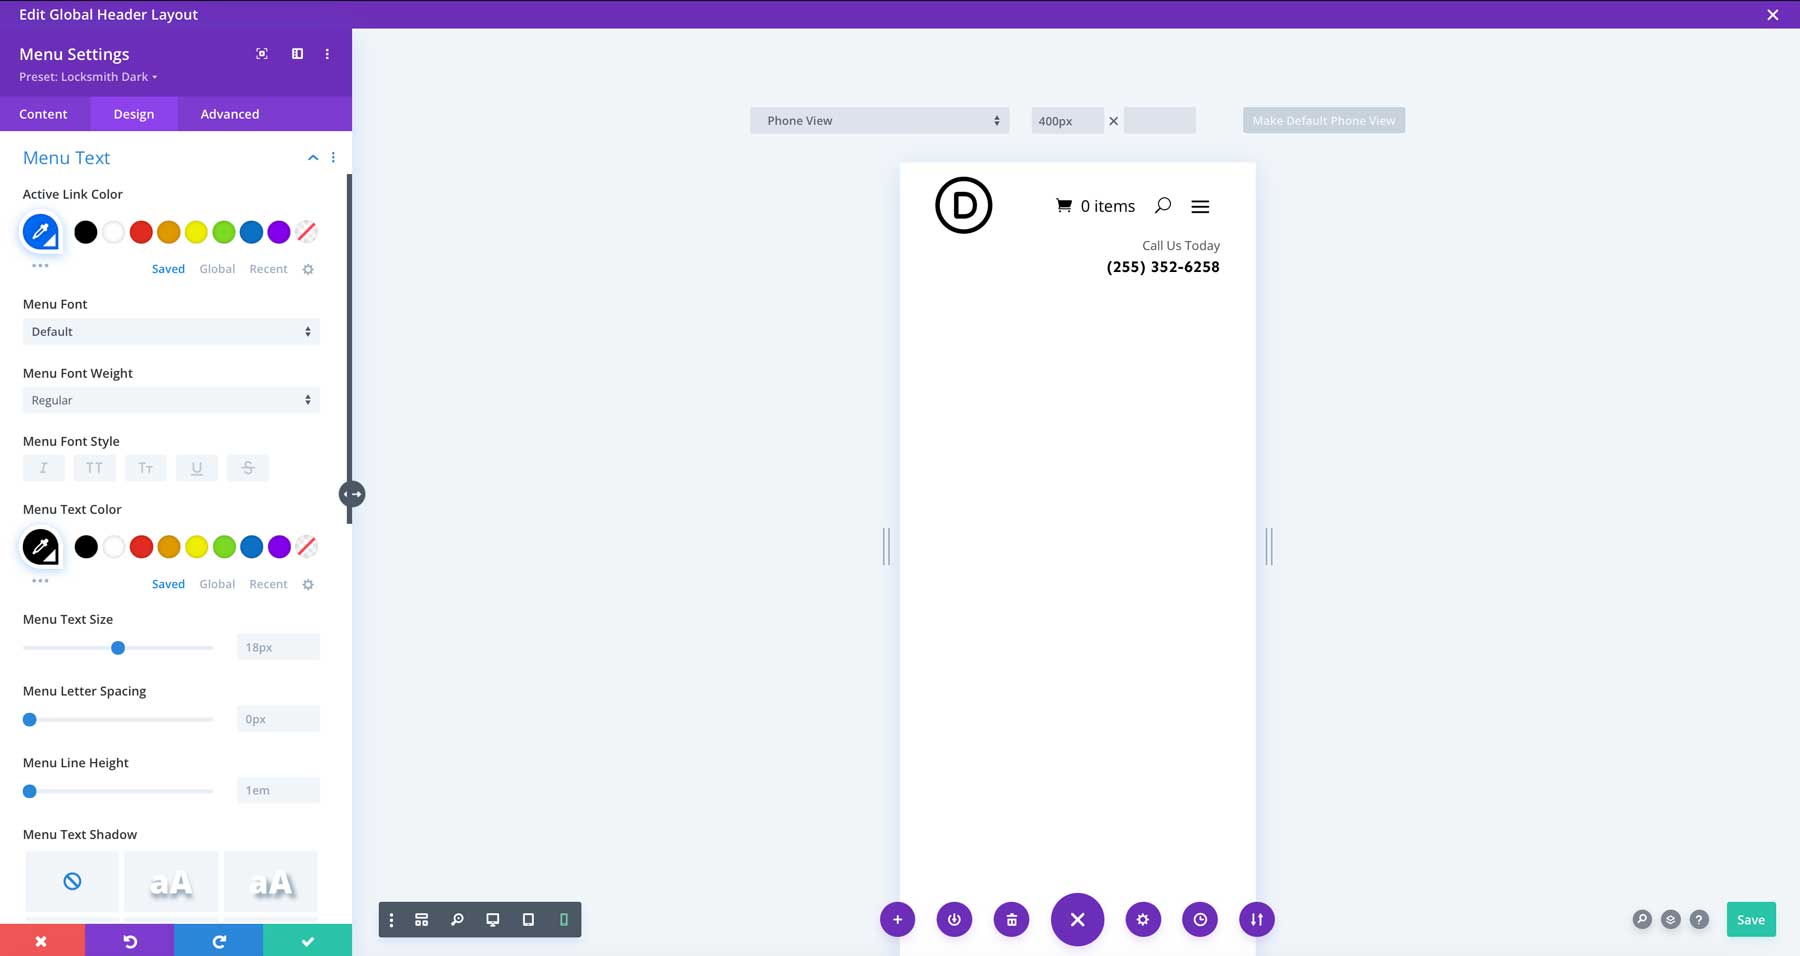Open the Phone View preview dropdown

click(x=879, y=120)
